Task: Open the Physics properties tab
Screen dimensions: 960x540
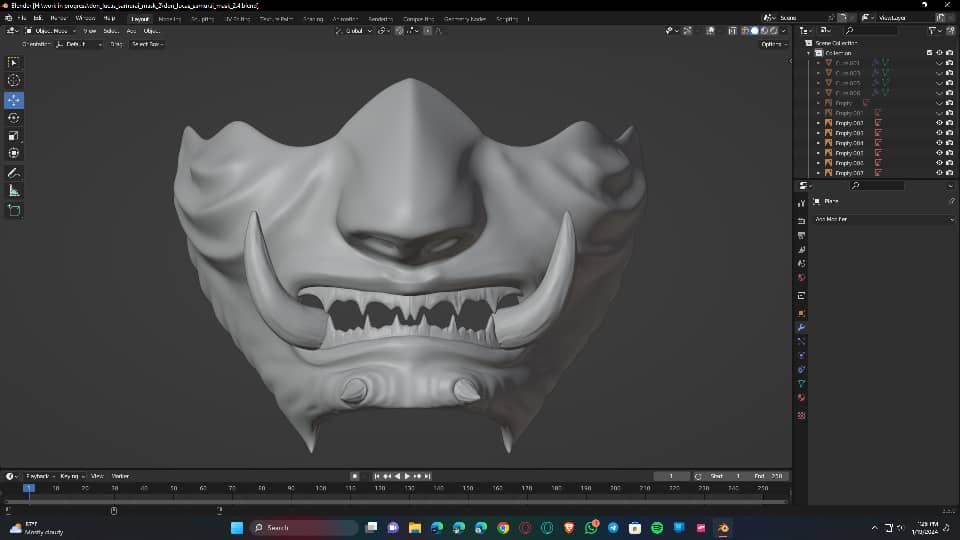Action: [801, 356]
